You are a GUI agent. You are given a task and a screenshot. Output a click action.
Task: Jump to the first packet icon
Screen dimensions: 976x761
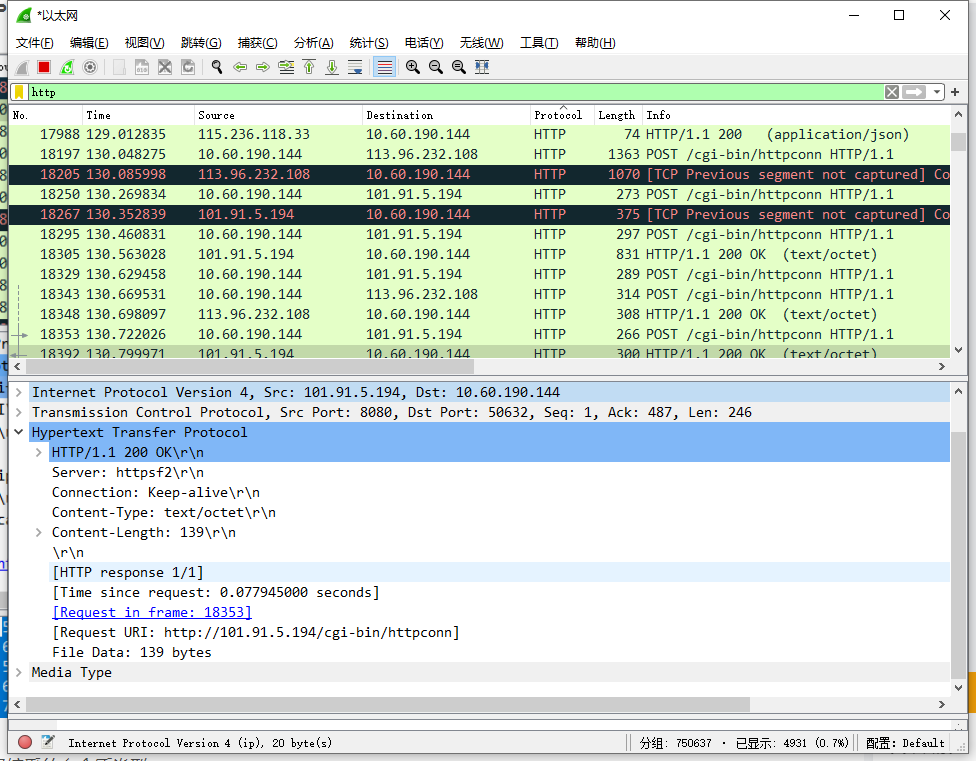tap(309, 67)
